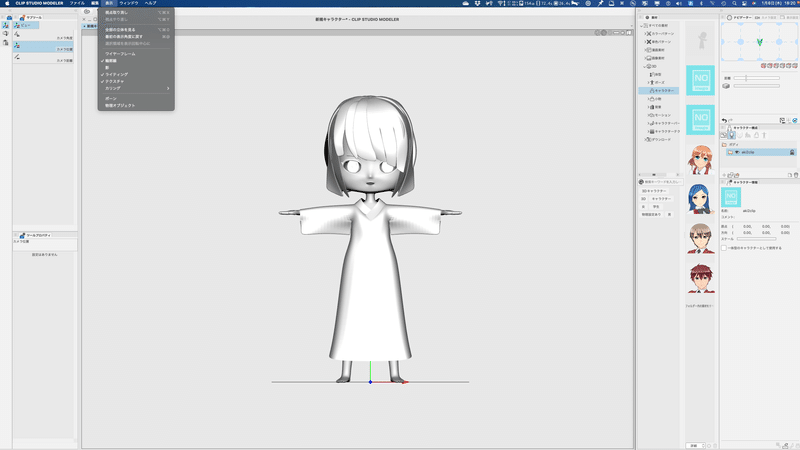
Task: Open the culling (カリング) submenu
Action: click(x=136, y=88)
